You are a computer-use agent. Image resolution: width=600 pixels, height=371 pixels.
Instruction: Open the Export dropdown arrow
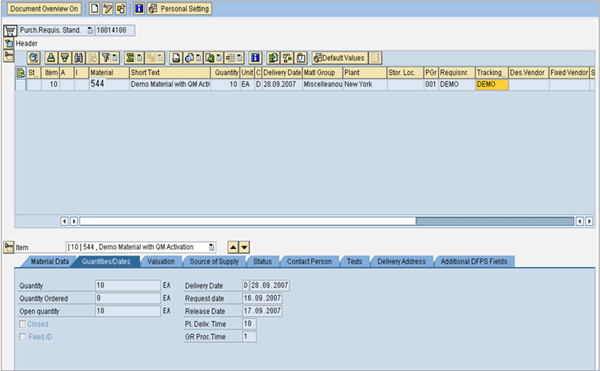[219, 58]
